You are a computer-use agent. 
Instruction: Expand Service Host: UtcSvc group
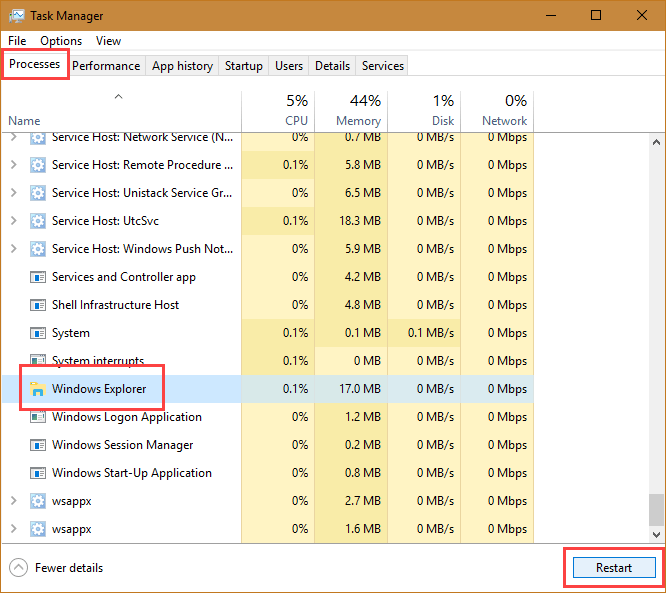(x=14, y=221)
